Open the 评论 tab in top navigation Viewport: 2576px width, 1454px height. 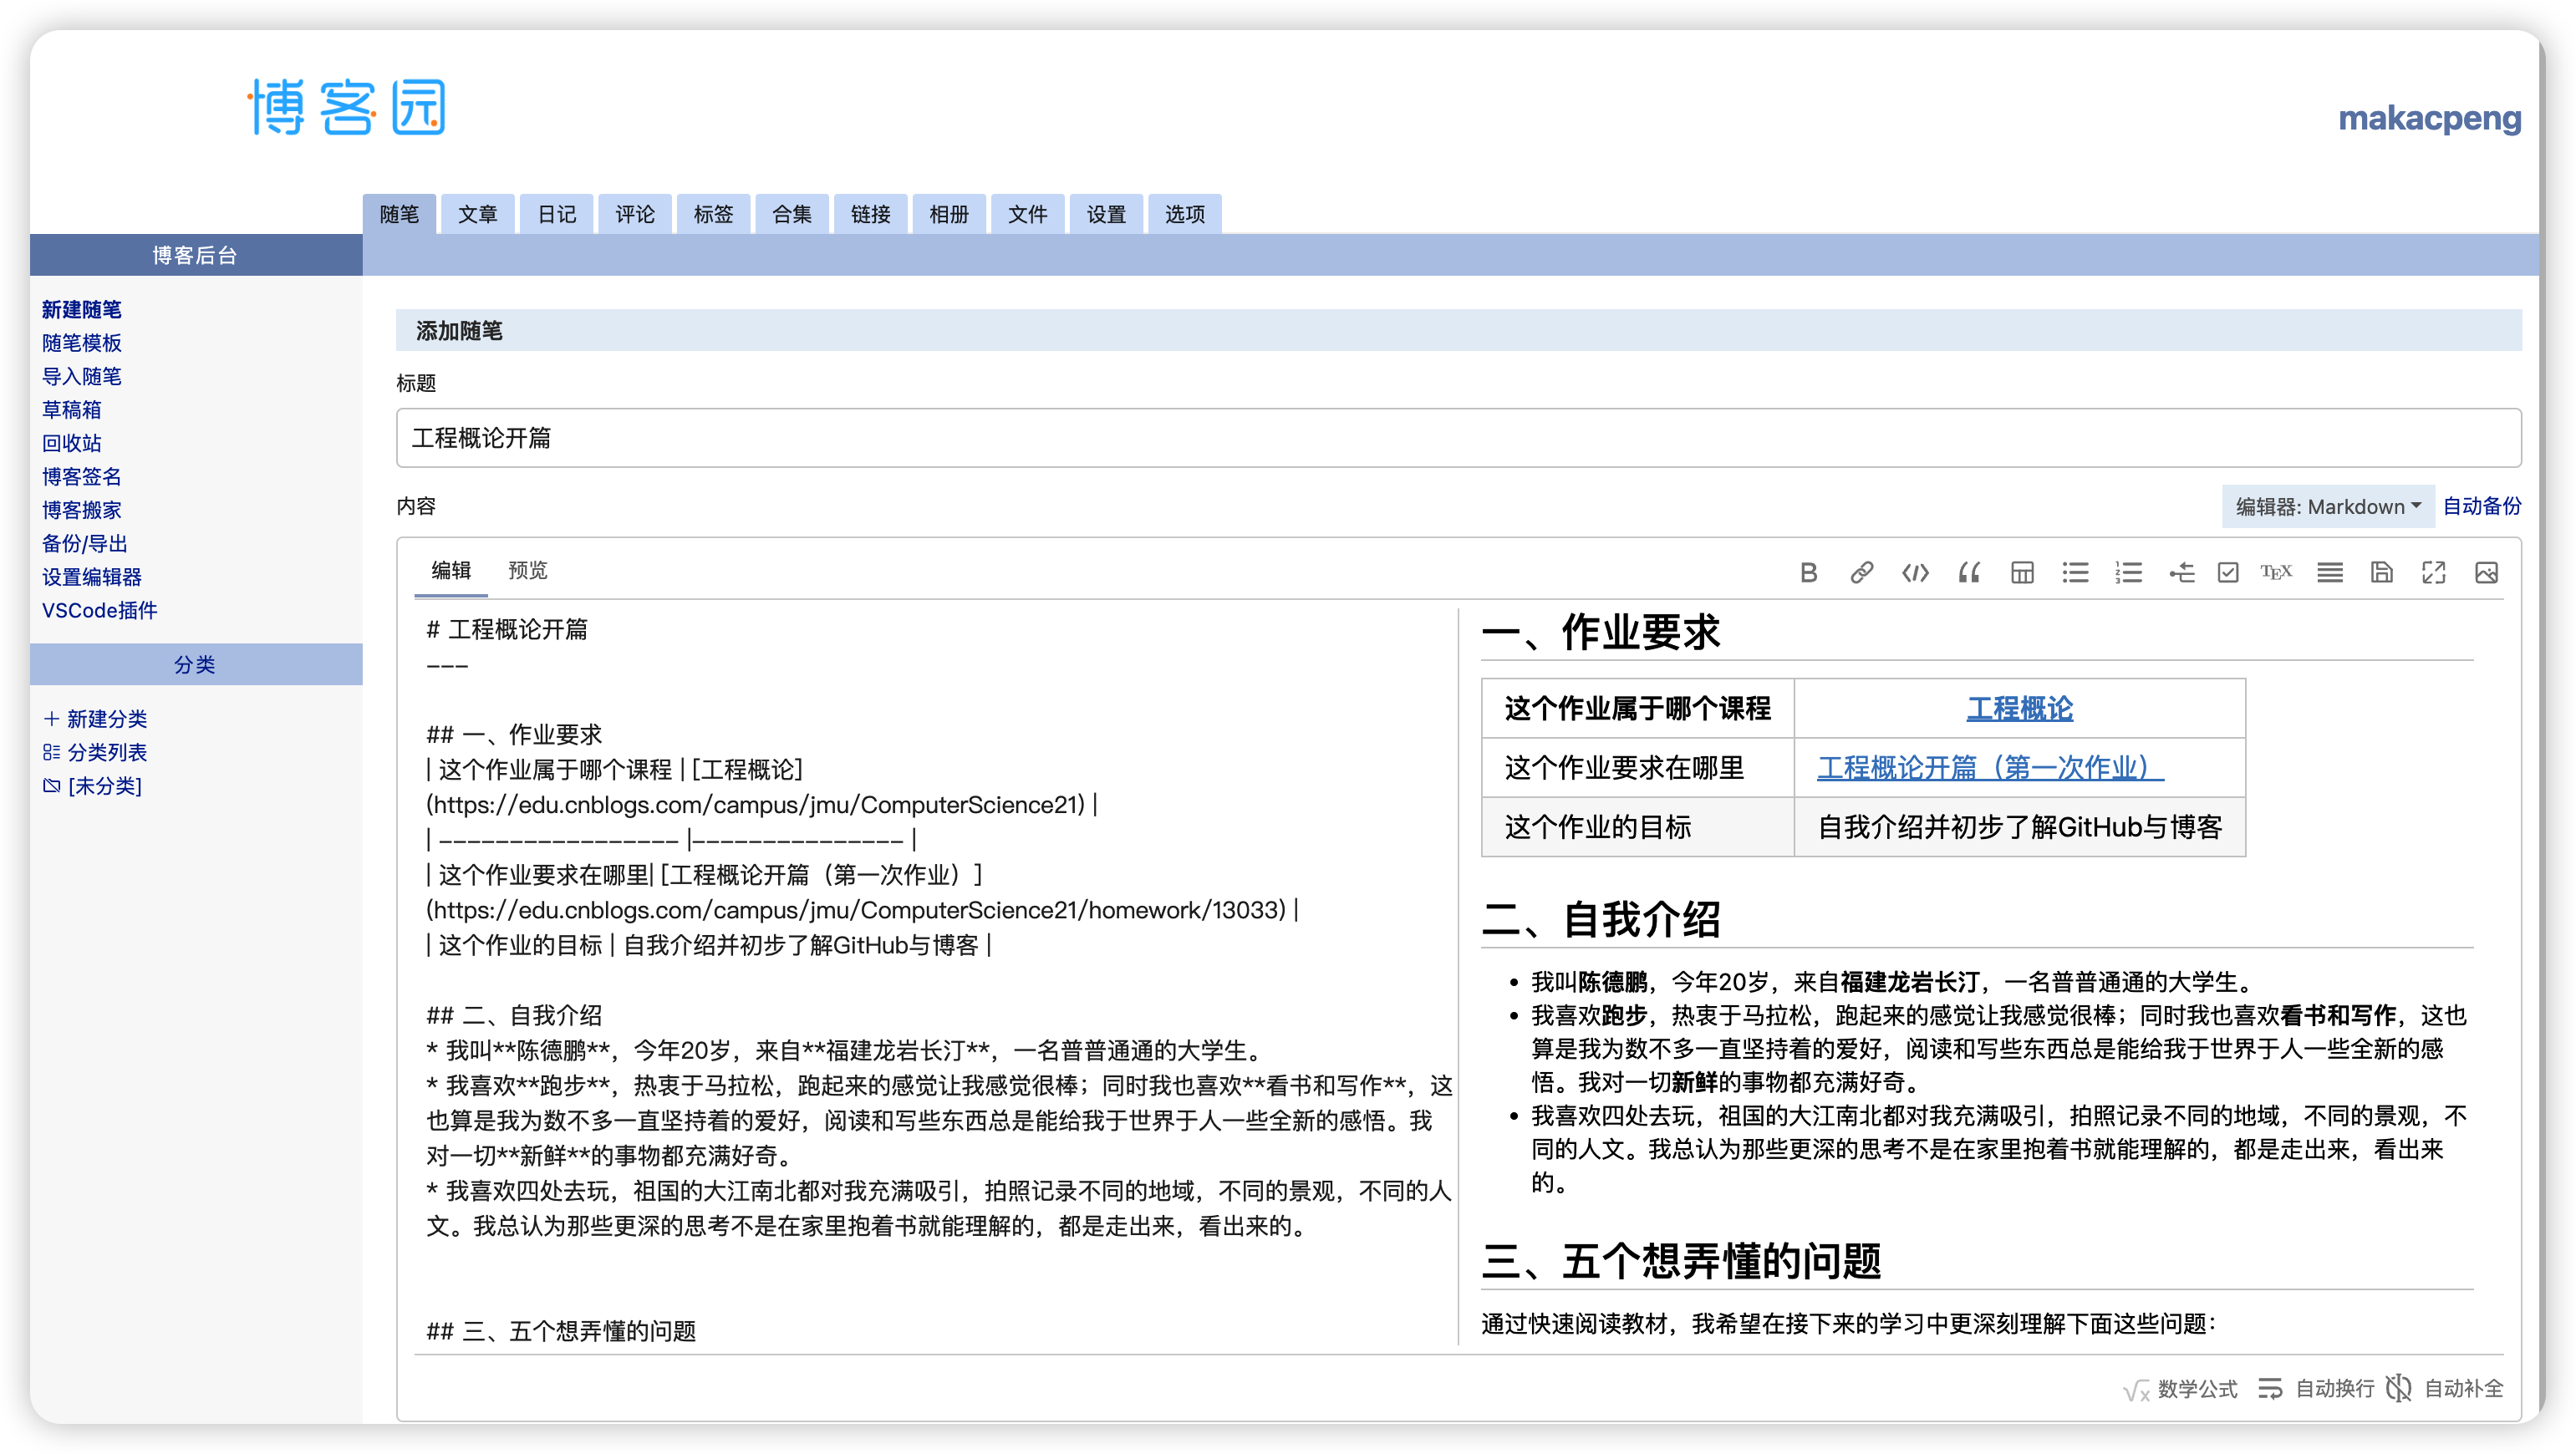[x=634, y=214]
